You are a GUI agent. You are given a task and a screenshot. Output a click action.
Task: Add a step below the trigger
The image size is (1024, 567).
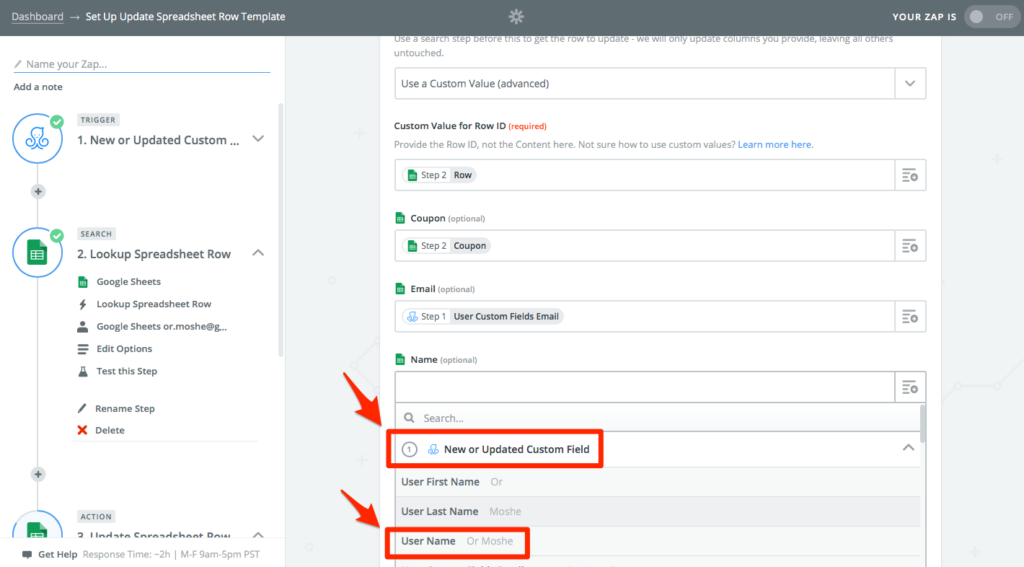tap(38, 191)
